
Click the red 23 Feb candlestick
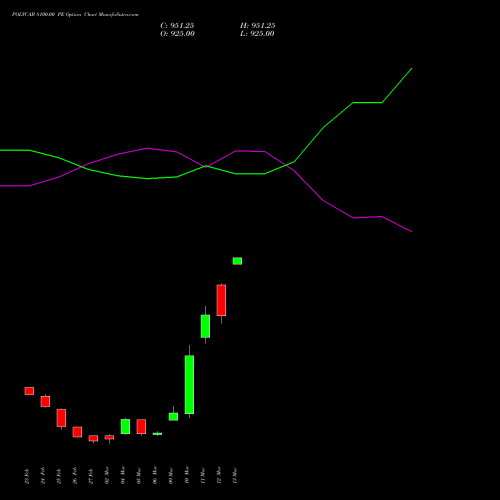29,391
